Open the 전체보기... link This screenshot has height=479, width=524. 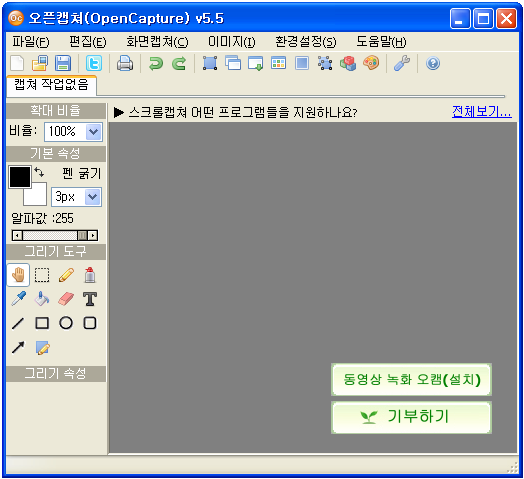(482, 112)
